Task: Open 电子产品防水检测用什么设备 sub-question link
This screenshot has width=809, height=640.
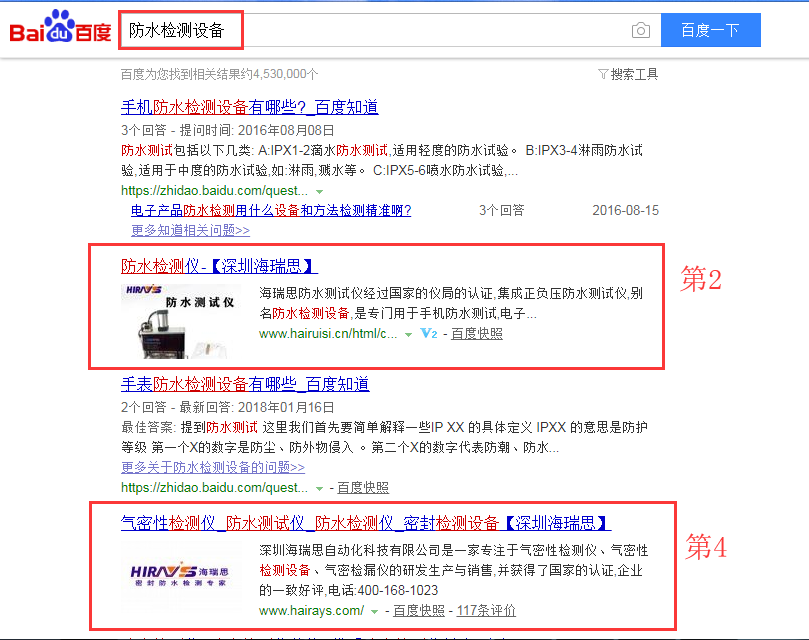Action: click(x=271, y=211)
